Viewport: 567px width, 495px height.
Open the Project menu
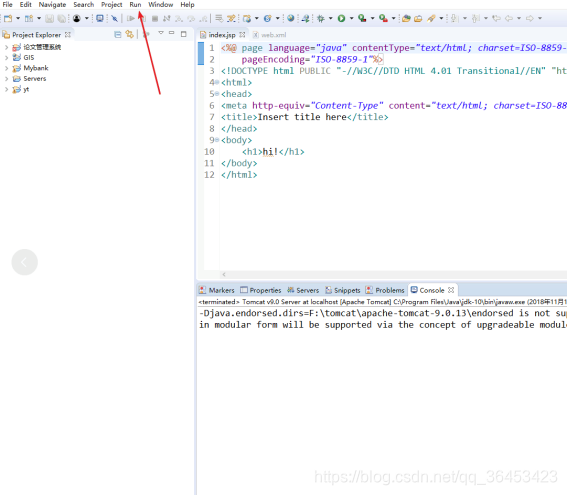[111, 5]
